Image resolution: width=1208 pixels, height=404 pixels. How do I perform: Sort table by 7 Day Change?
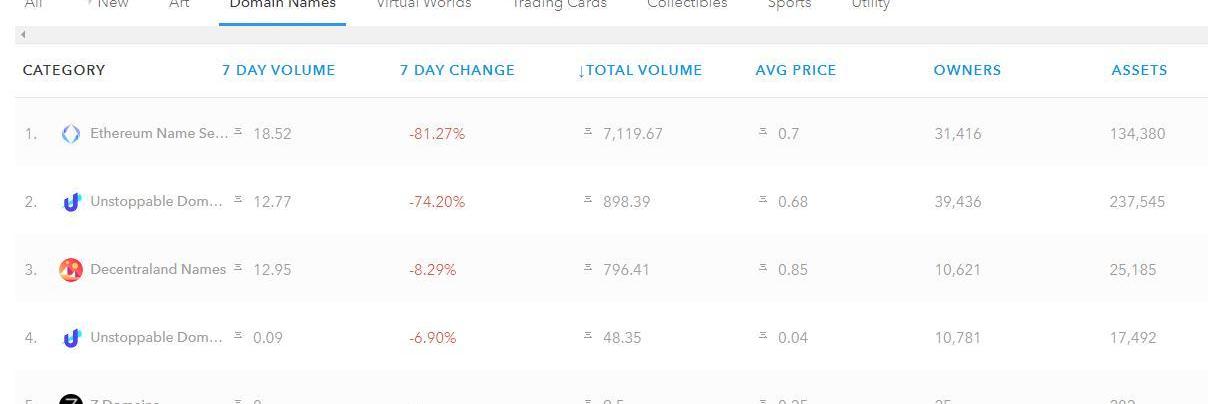[457, 70]
